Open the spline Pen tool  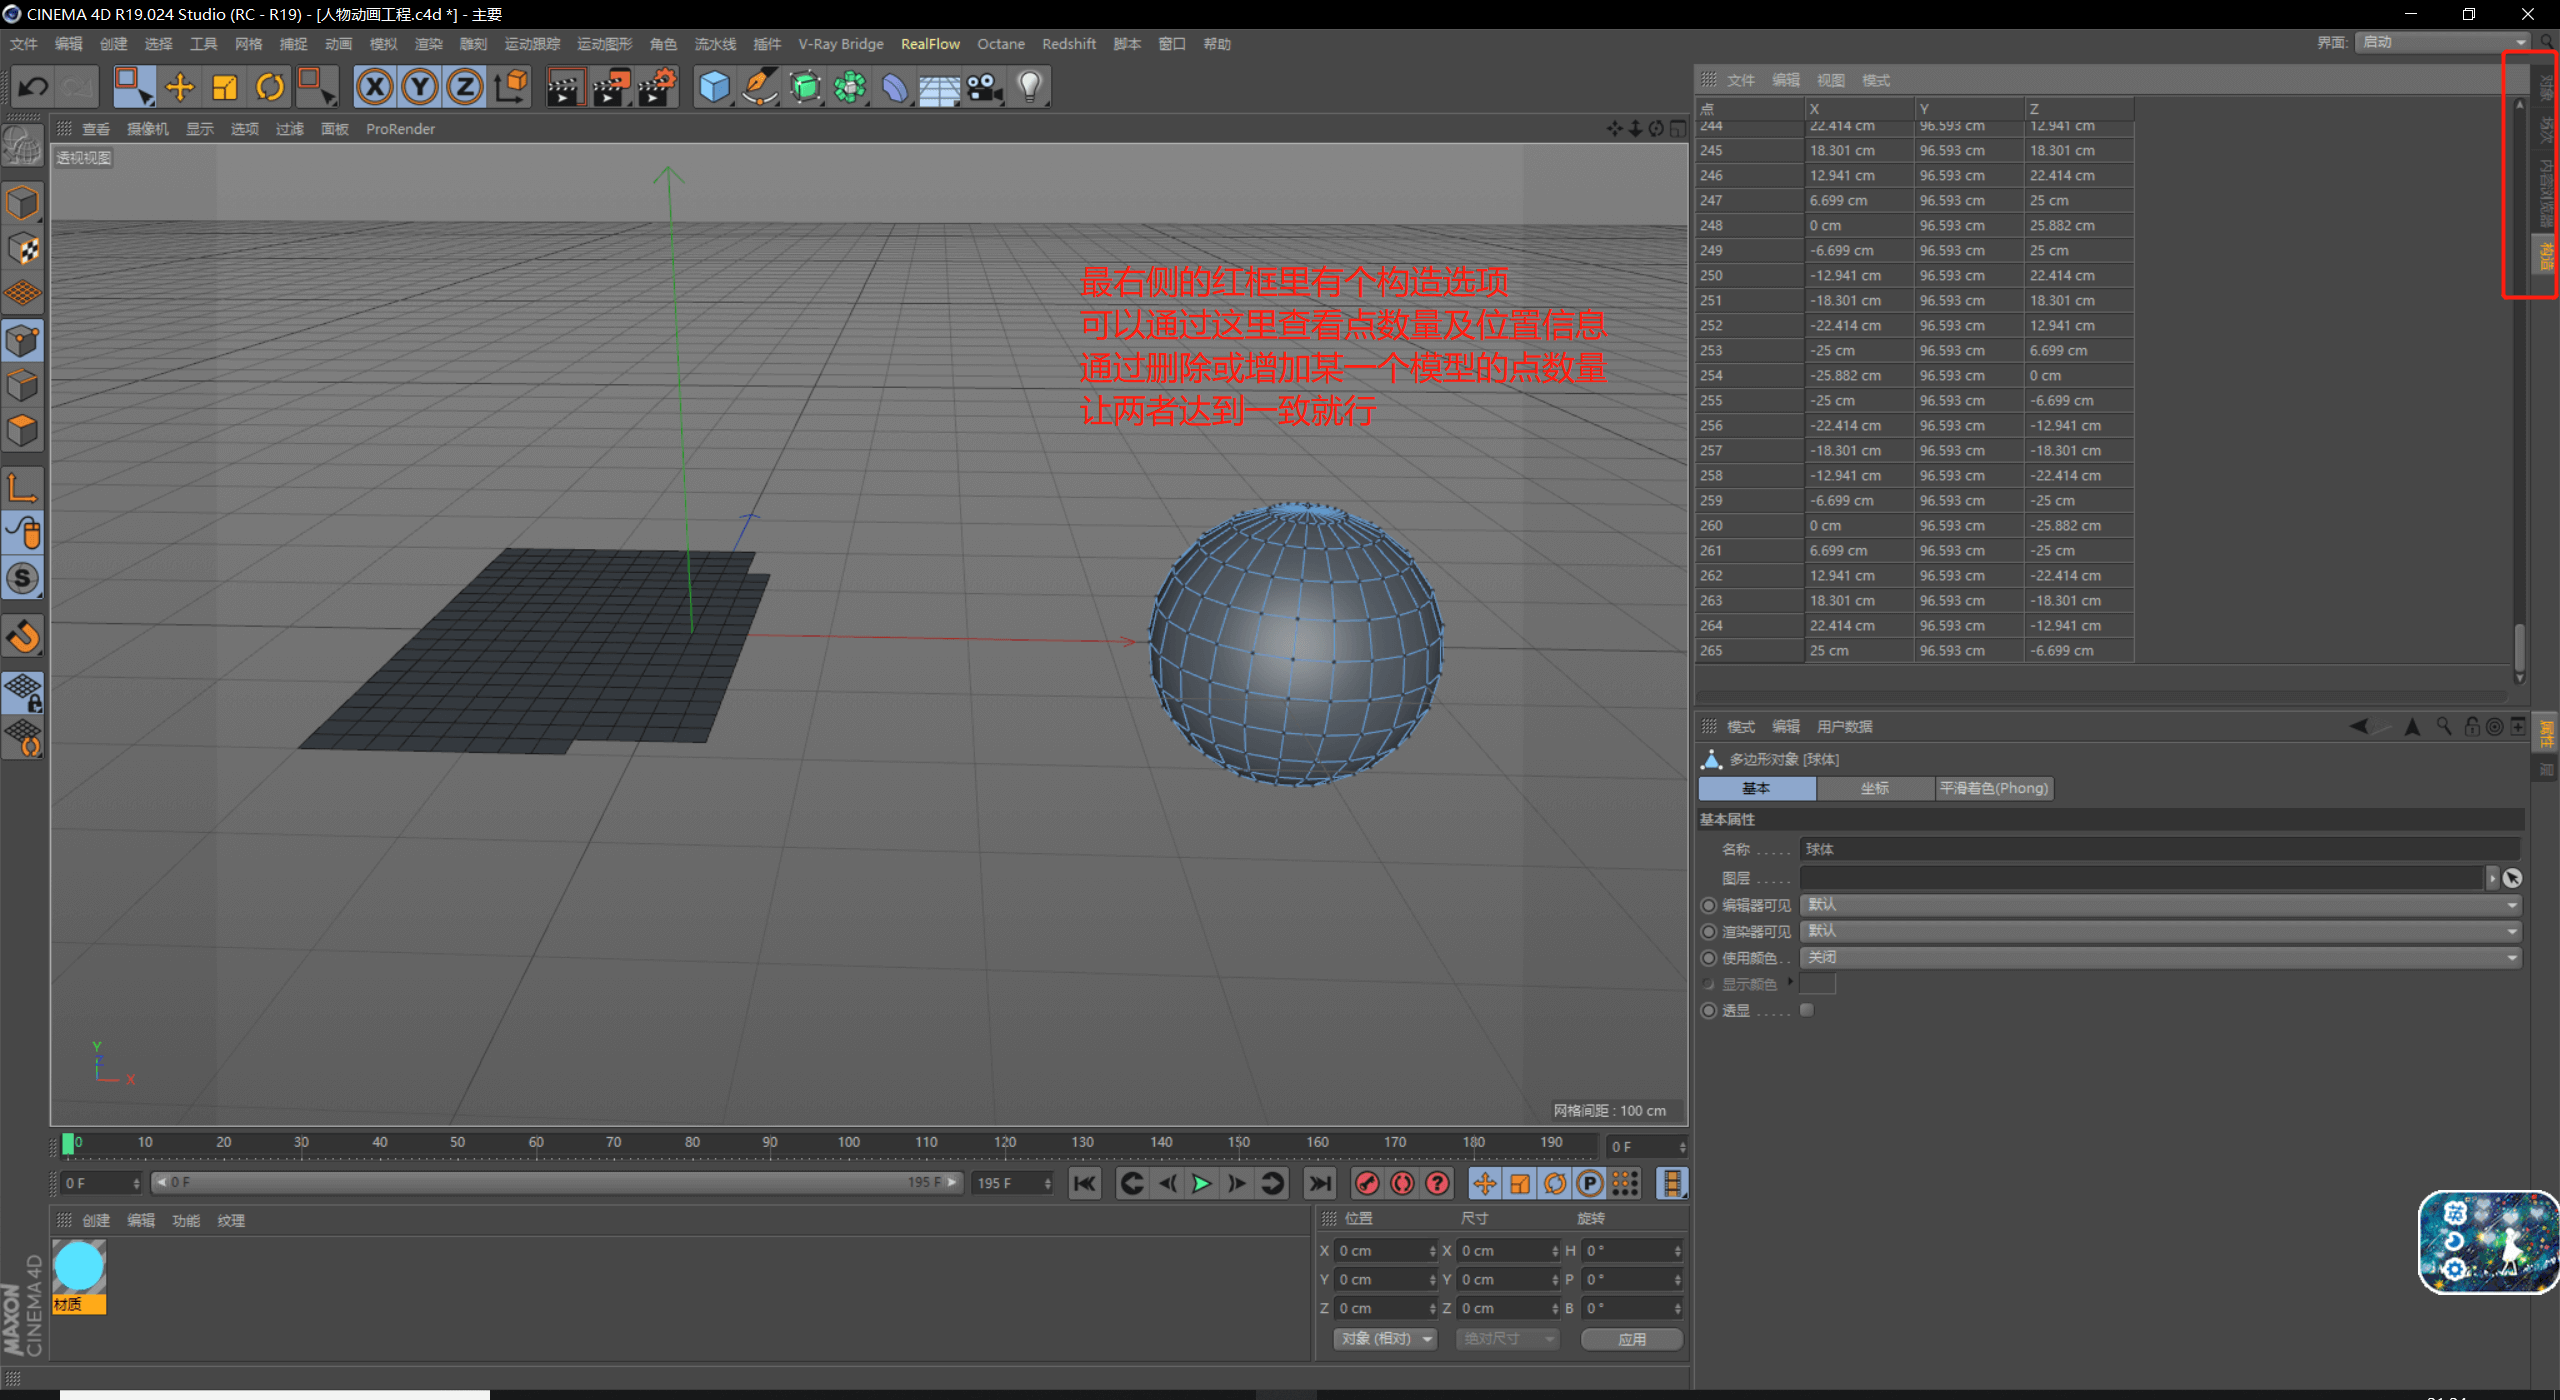(x=760, y=87)
